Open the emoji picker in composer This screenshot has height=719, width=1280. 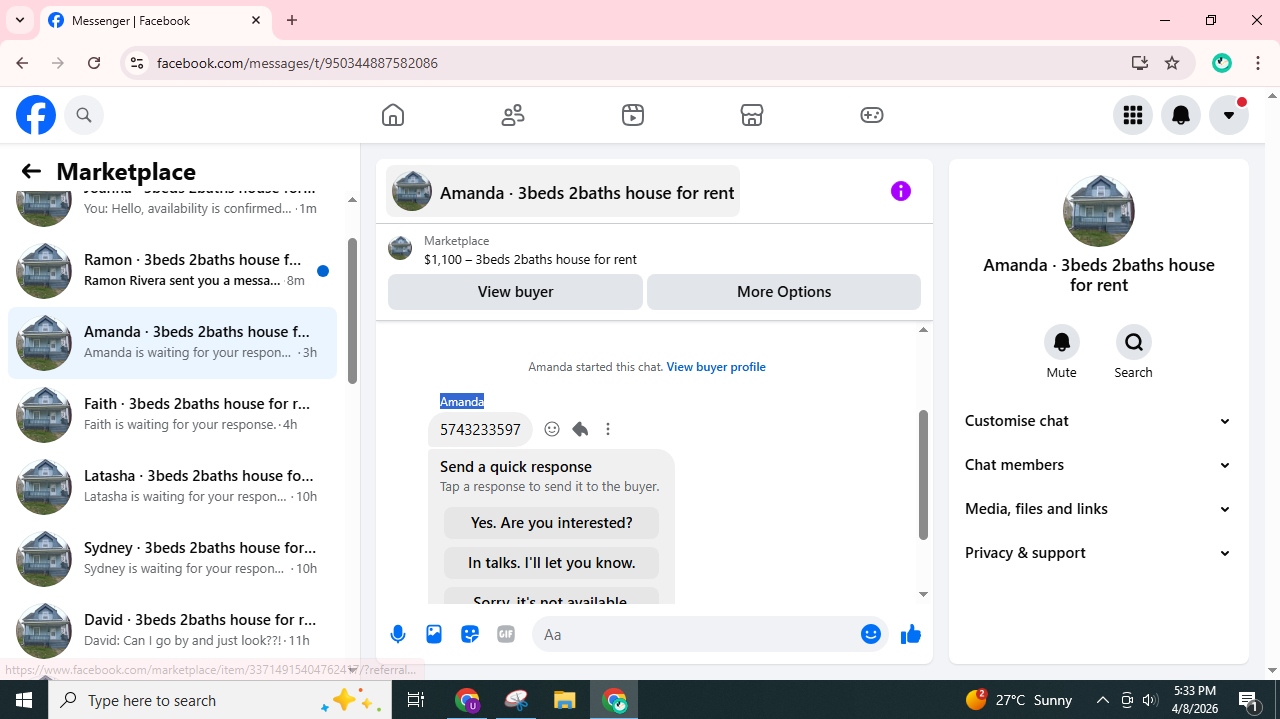click(871, 634)
